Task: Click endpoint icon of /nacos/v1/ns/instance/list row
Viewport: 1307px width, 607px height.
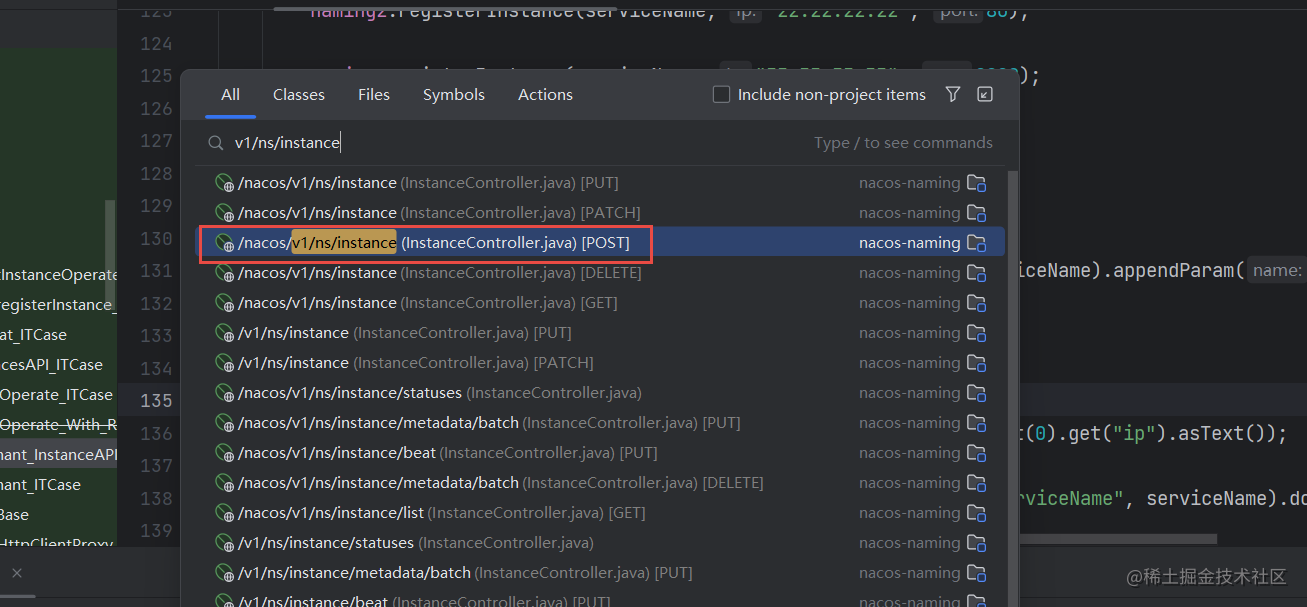Action: [224, 513]
